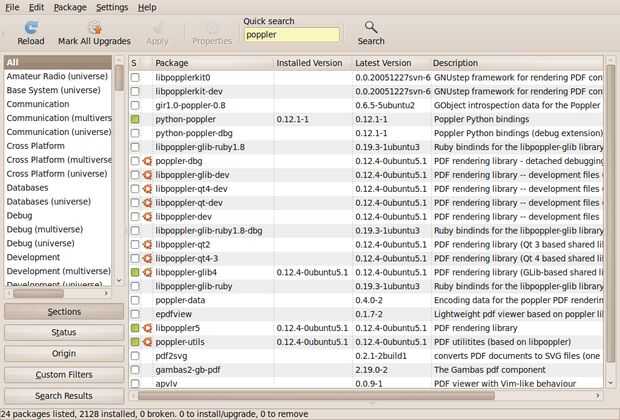
Task: Click the Quick search input field
Action: 292,35
